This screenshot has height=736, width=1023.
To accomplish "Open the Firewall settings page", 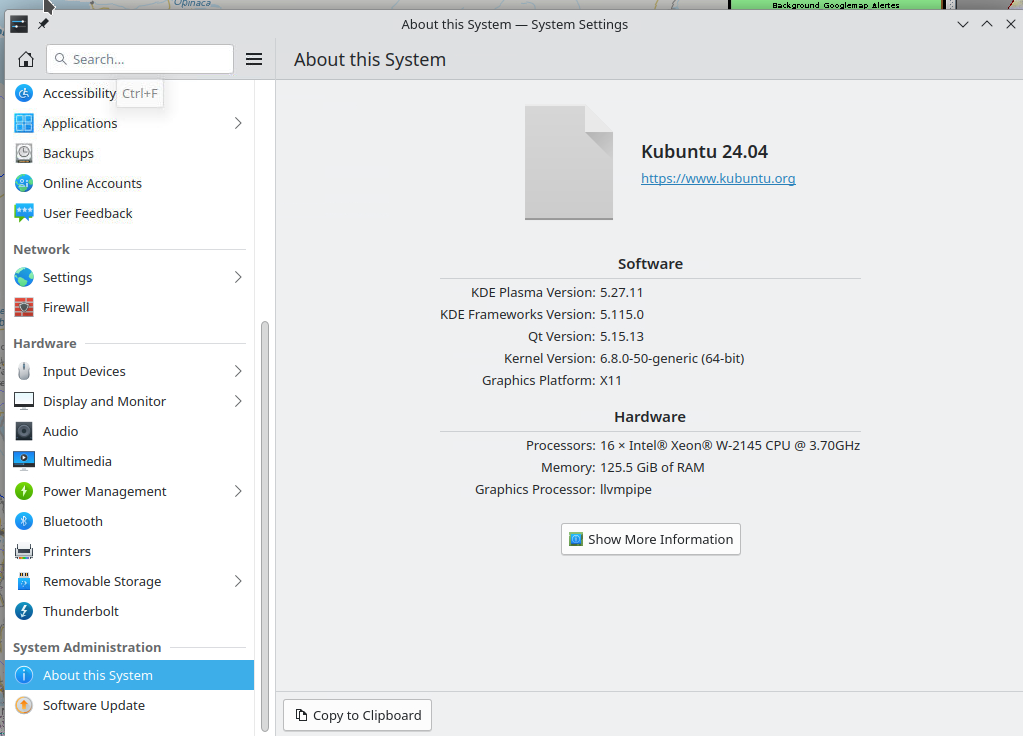I will [129, 307].
